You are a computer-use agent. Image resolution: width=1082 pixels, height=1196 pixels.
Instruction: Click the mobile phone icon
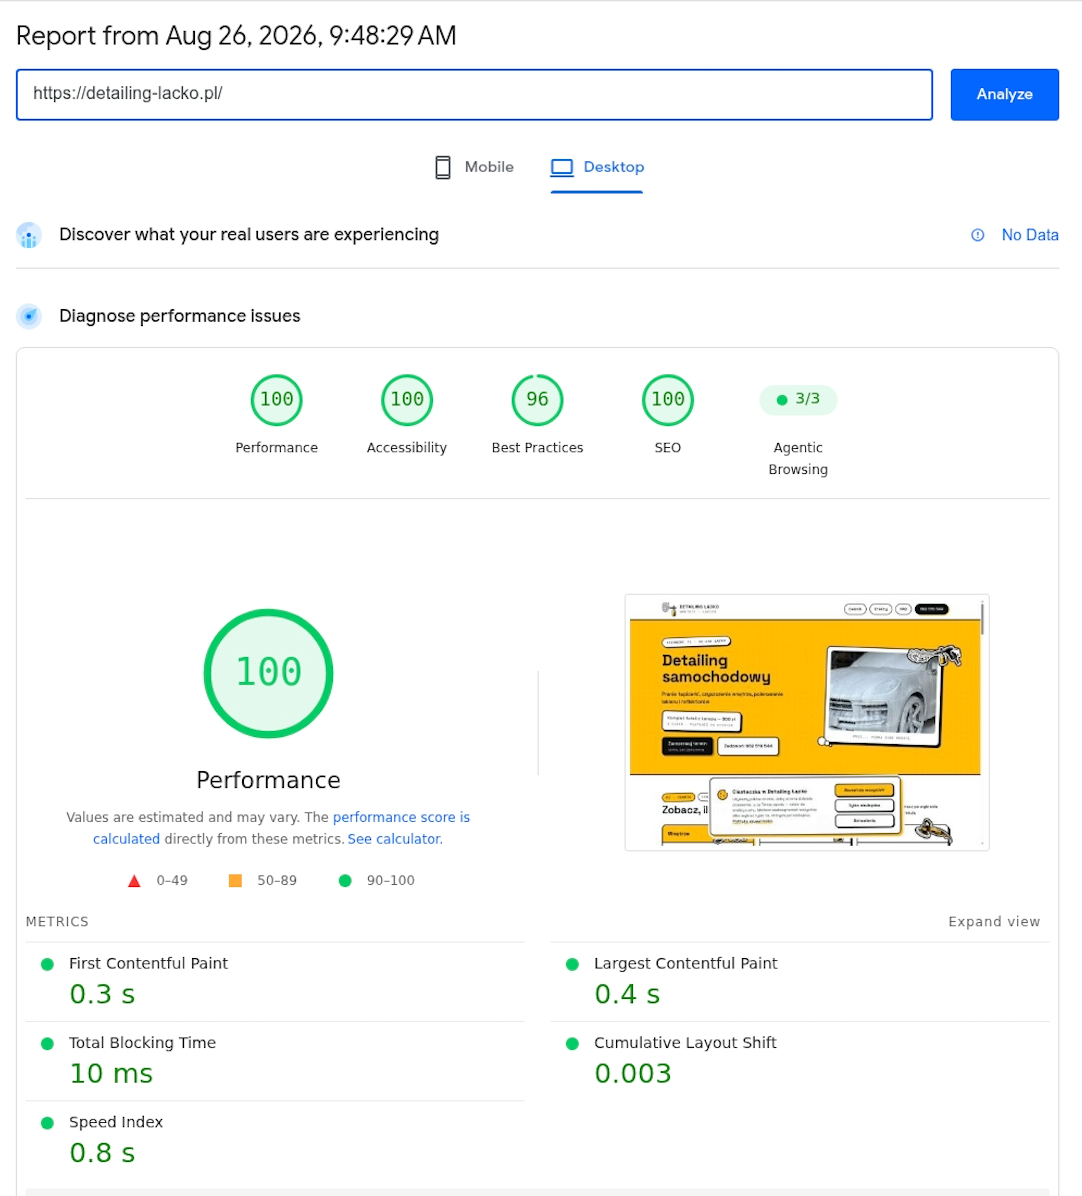point(443,167)
